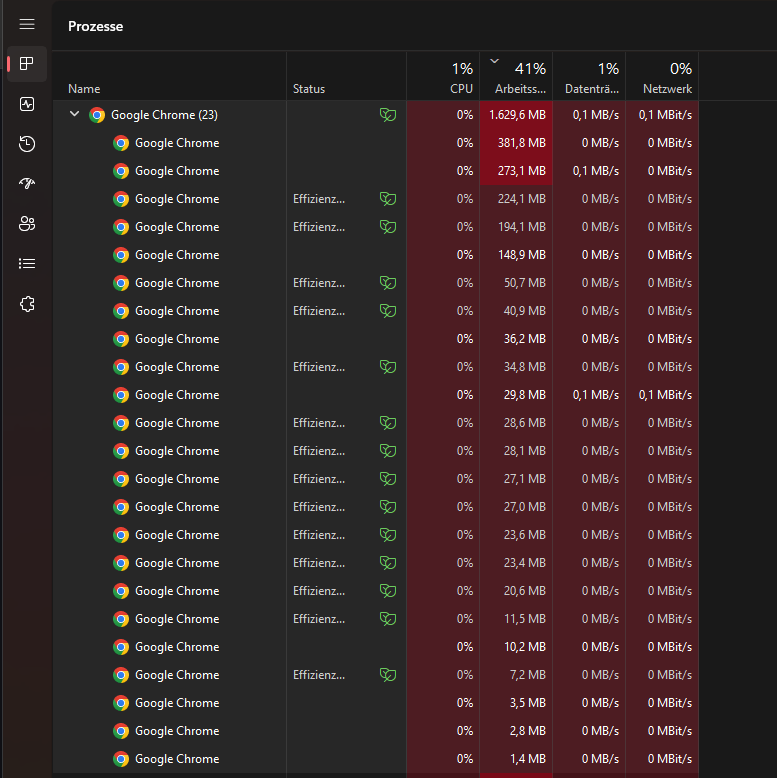Screen dimensions: 777x778
Task: Open the Services puzzle sidebar icon
Action: 27,304
